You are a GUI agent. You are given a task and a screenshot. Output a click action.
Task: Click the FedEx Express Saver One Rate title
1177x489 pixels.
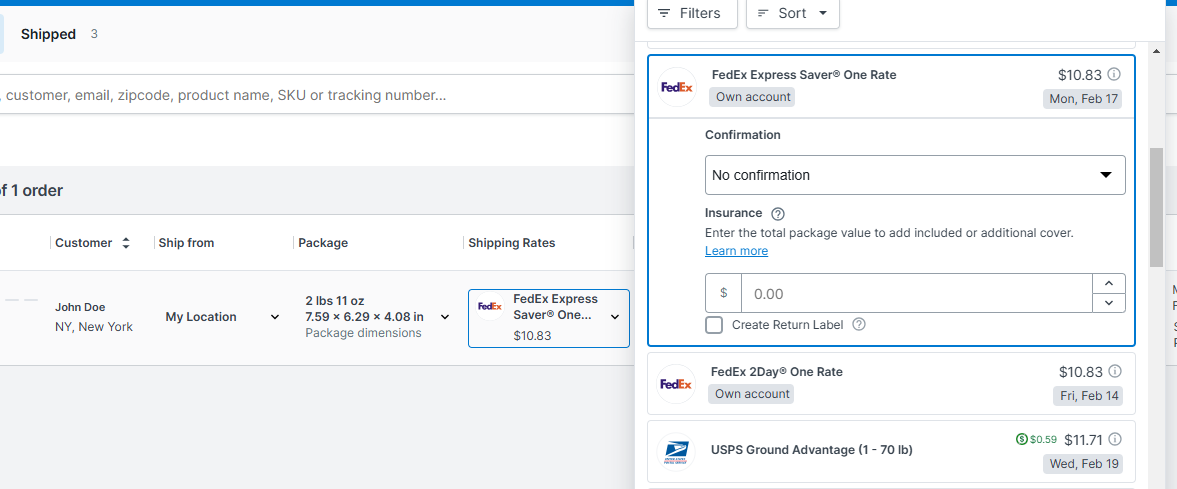tap(804, 75)
